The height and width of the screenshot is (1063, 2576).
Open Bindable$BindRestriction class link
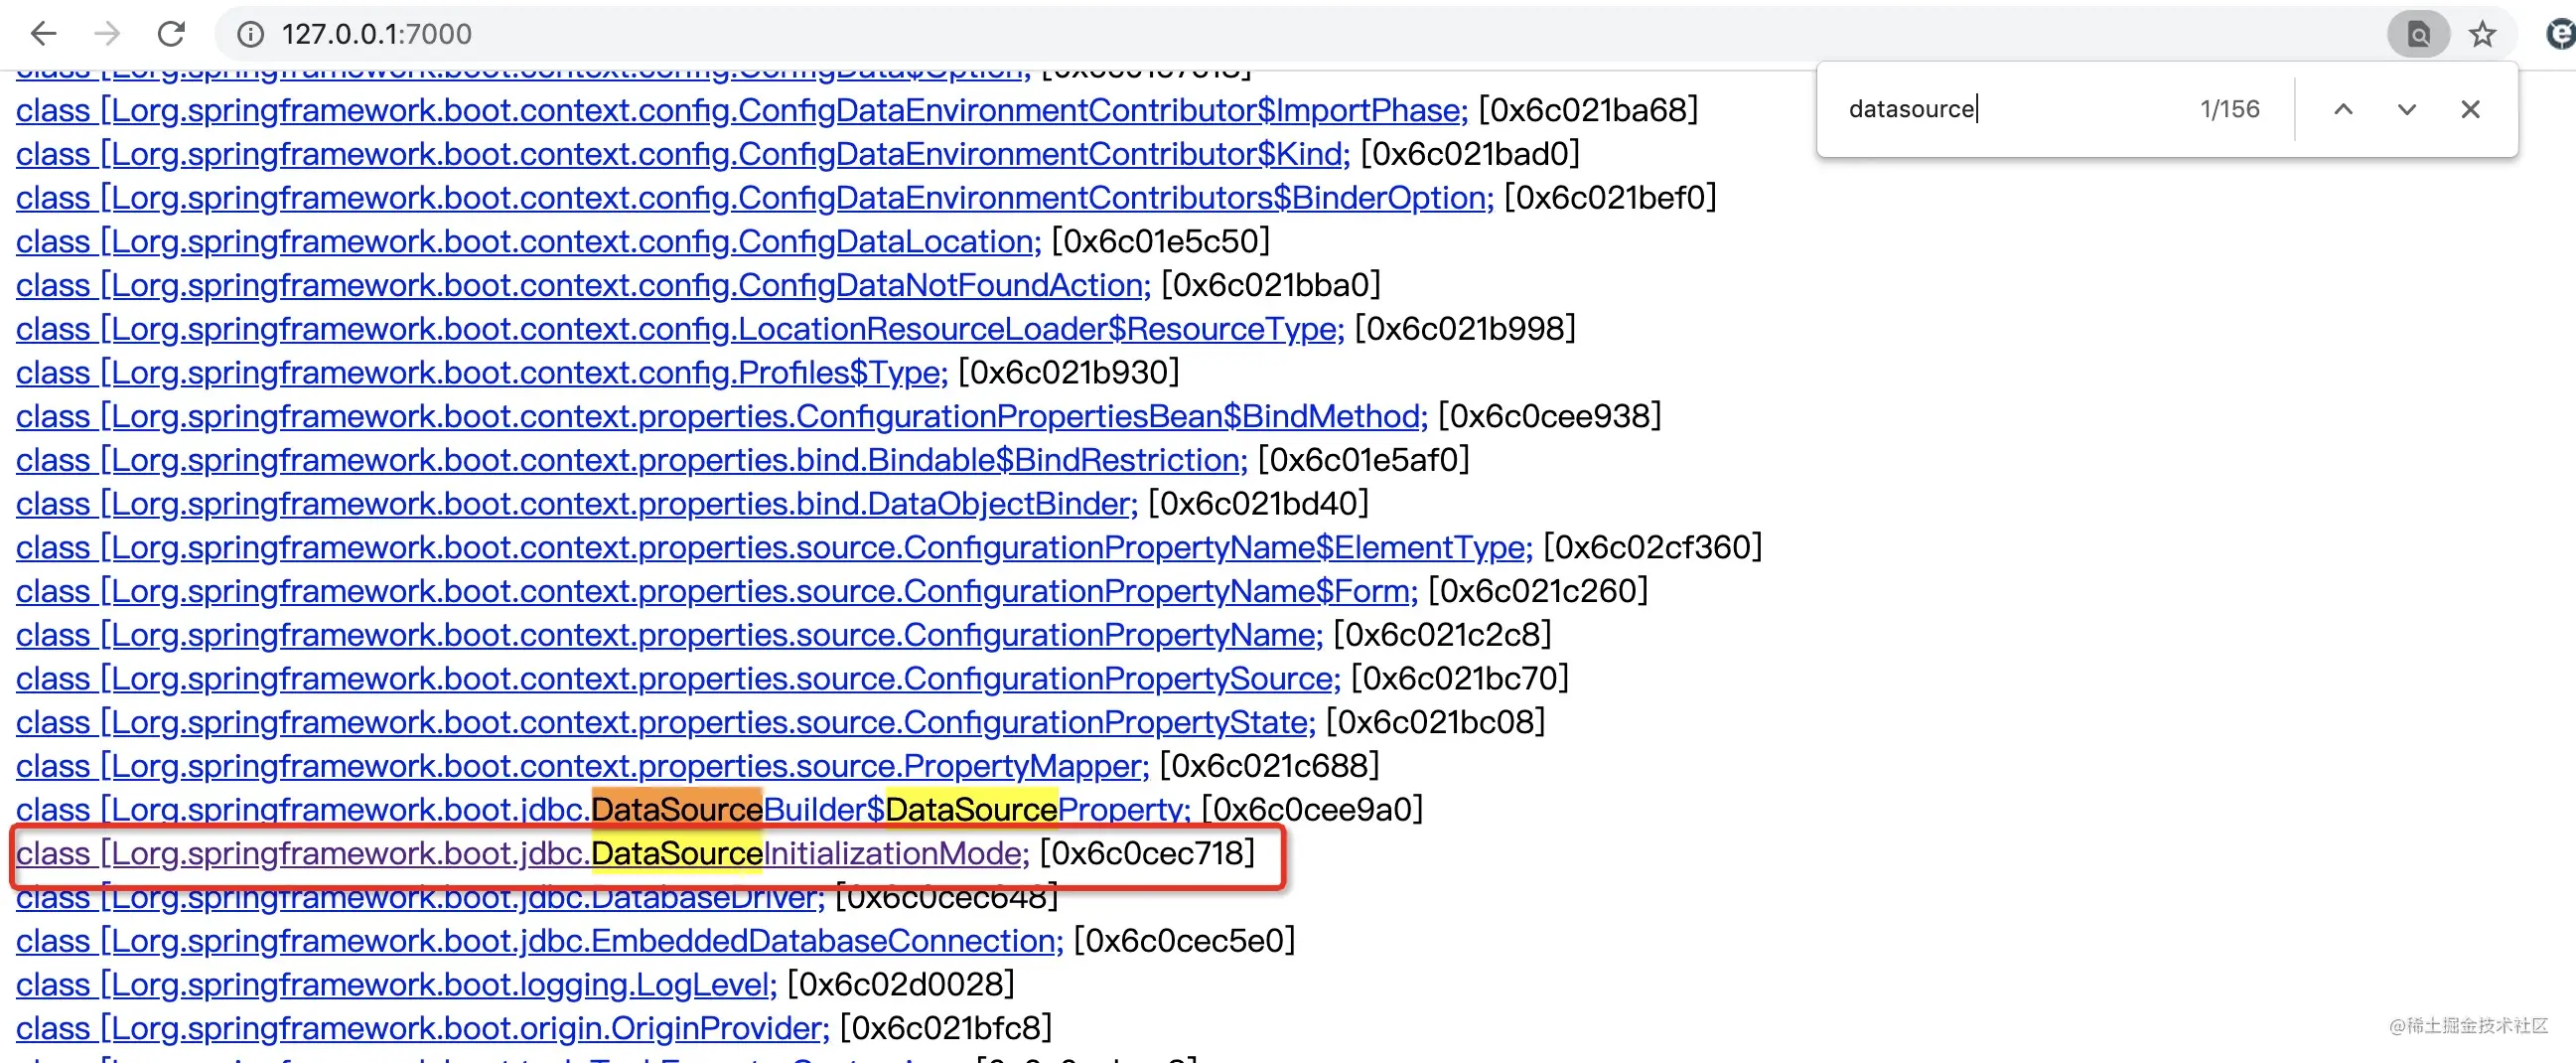point(632,460)
